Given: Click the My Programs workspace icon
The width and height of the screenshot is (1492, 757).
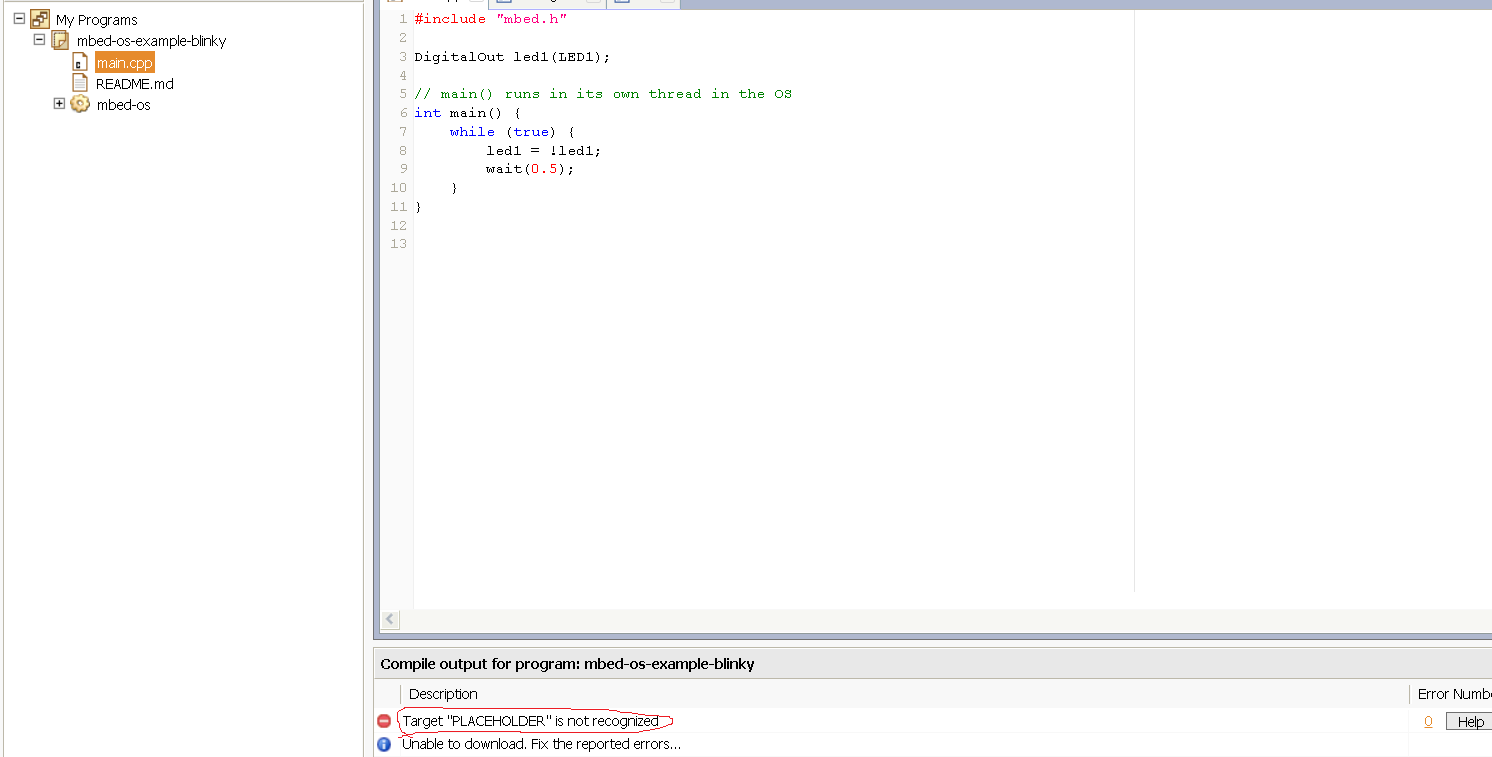Looking at the screenshot, I should click(x=40, y=18).
